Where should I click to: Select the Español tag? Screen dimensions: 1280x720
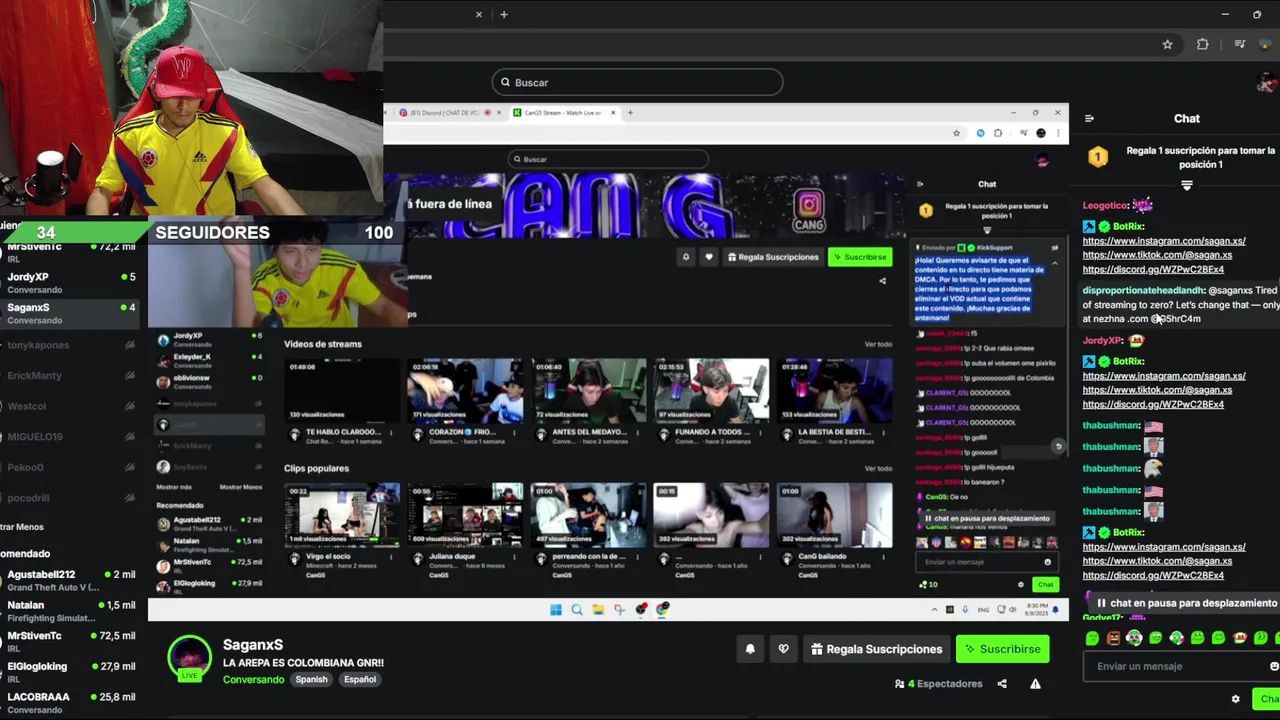click(x=360, y=679)
